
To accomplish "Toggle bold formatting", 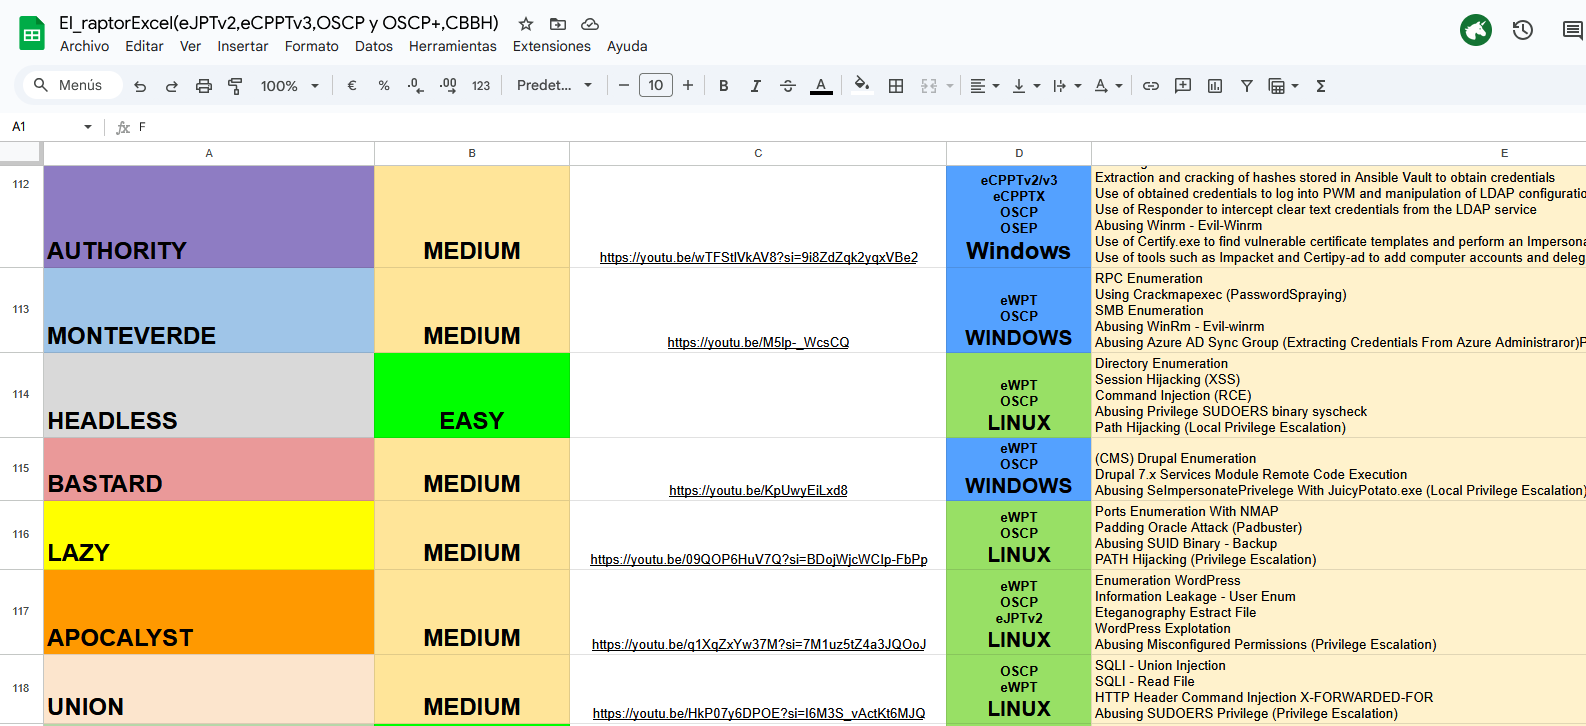I will [x=723, y=86].
